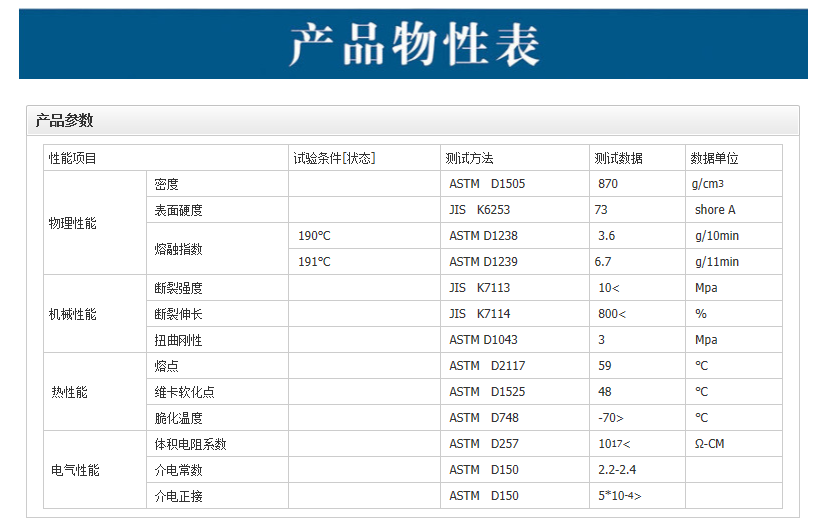Select the -70> brittleness value
The image size is (822, 526).
coord(611,418)
